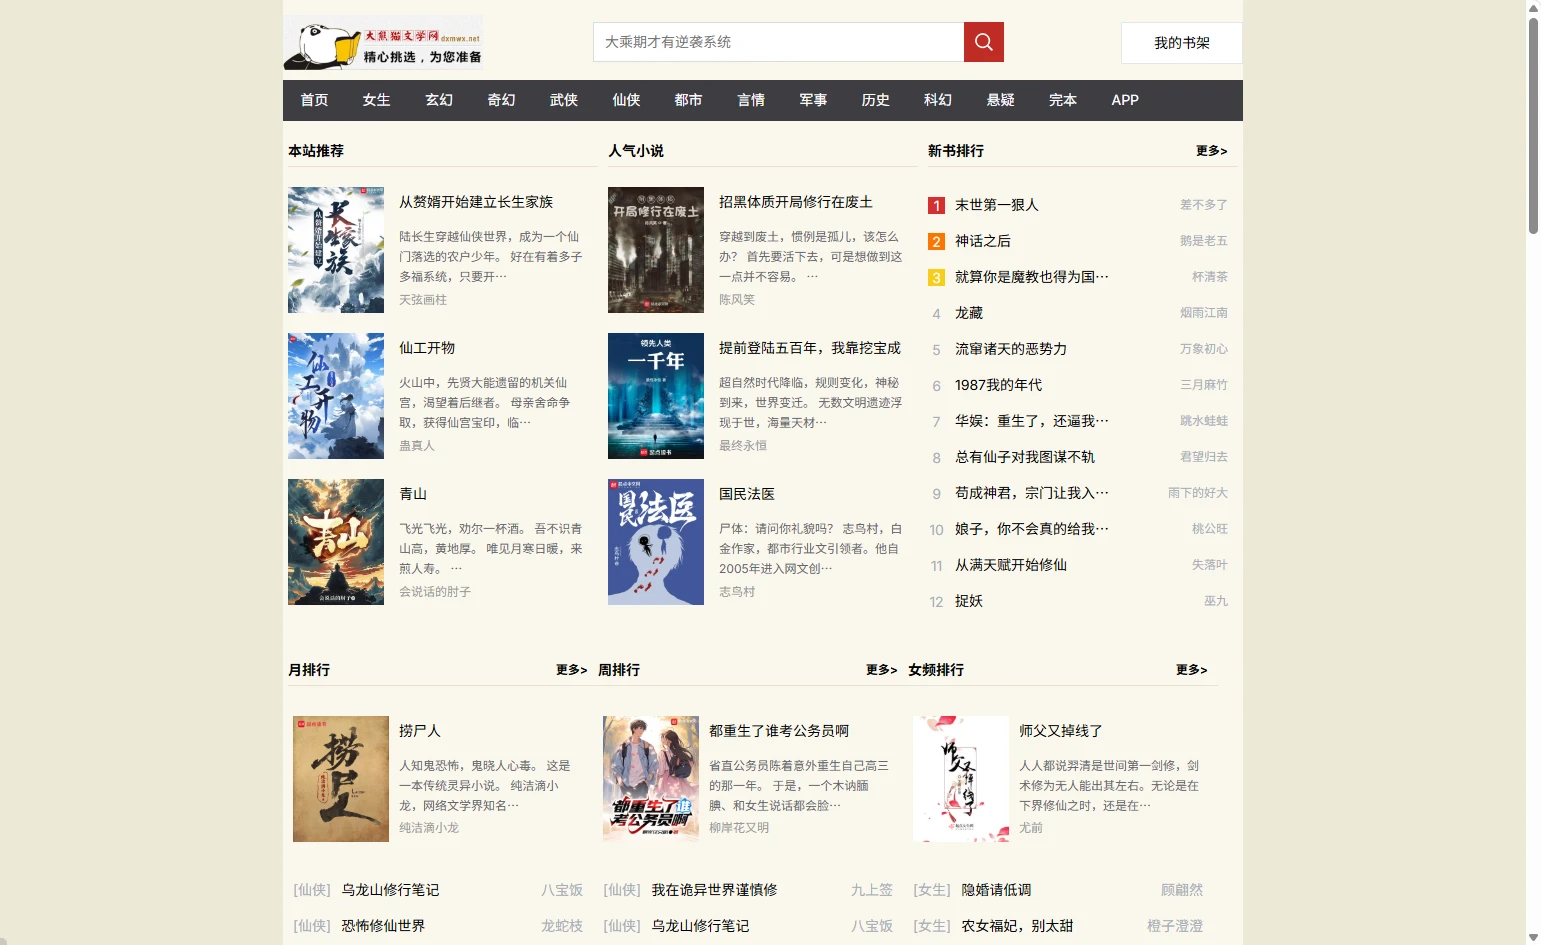This screenshot has width=1541, height=945.
Task: Click the panda site logo
Action: 383,44
